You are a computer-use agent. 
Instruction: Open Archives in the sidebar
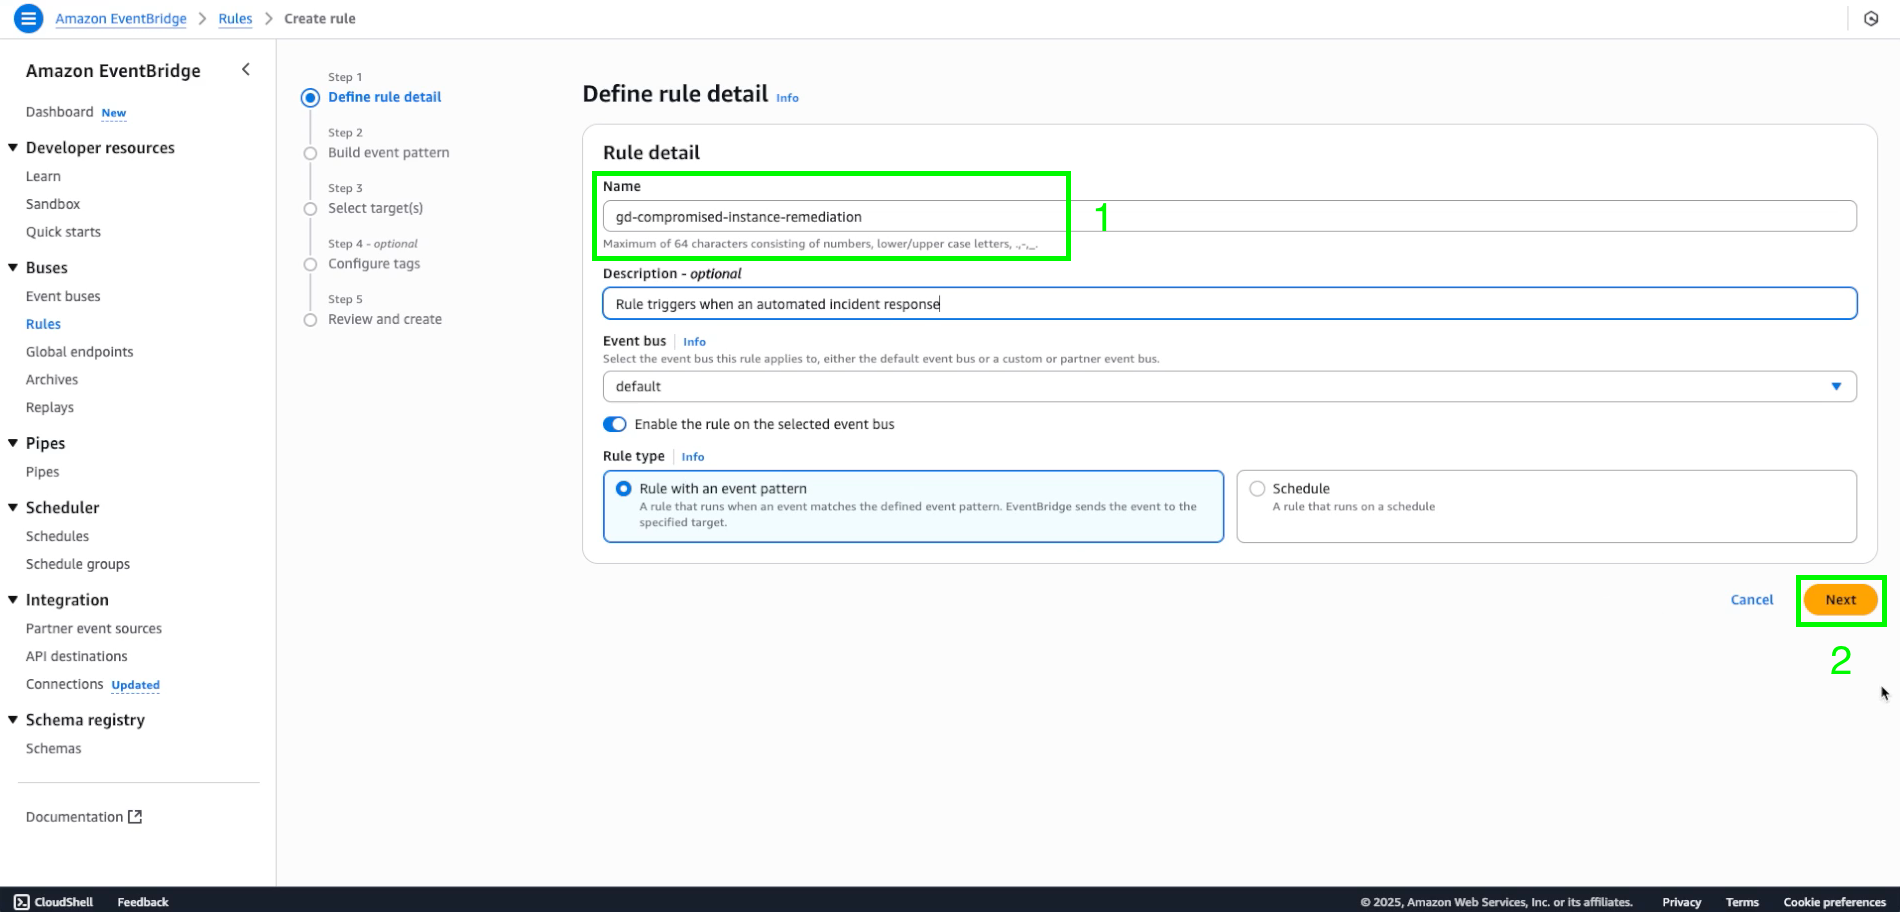pyautogui.click(x=52, y=380)
